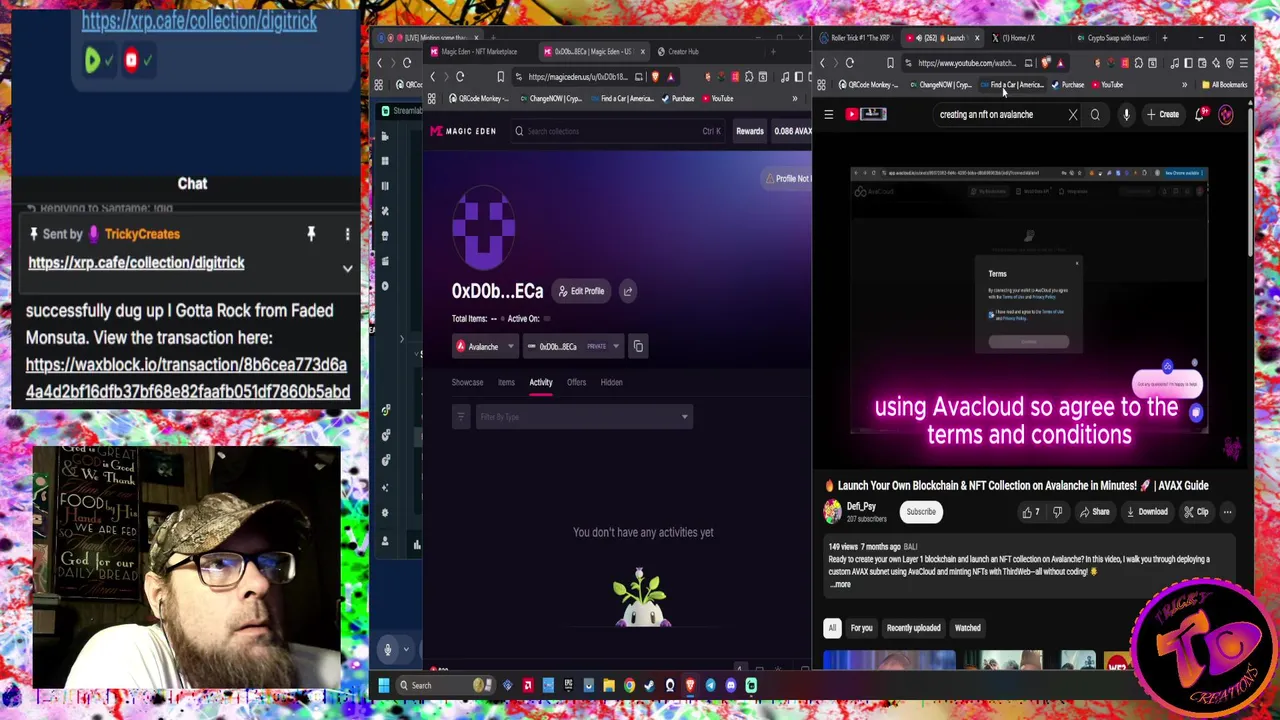The width and height of the screenshot is (1280, 720).
Task: Copy wallet address in Magic Eden
Action: [638, 346]
